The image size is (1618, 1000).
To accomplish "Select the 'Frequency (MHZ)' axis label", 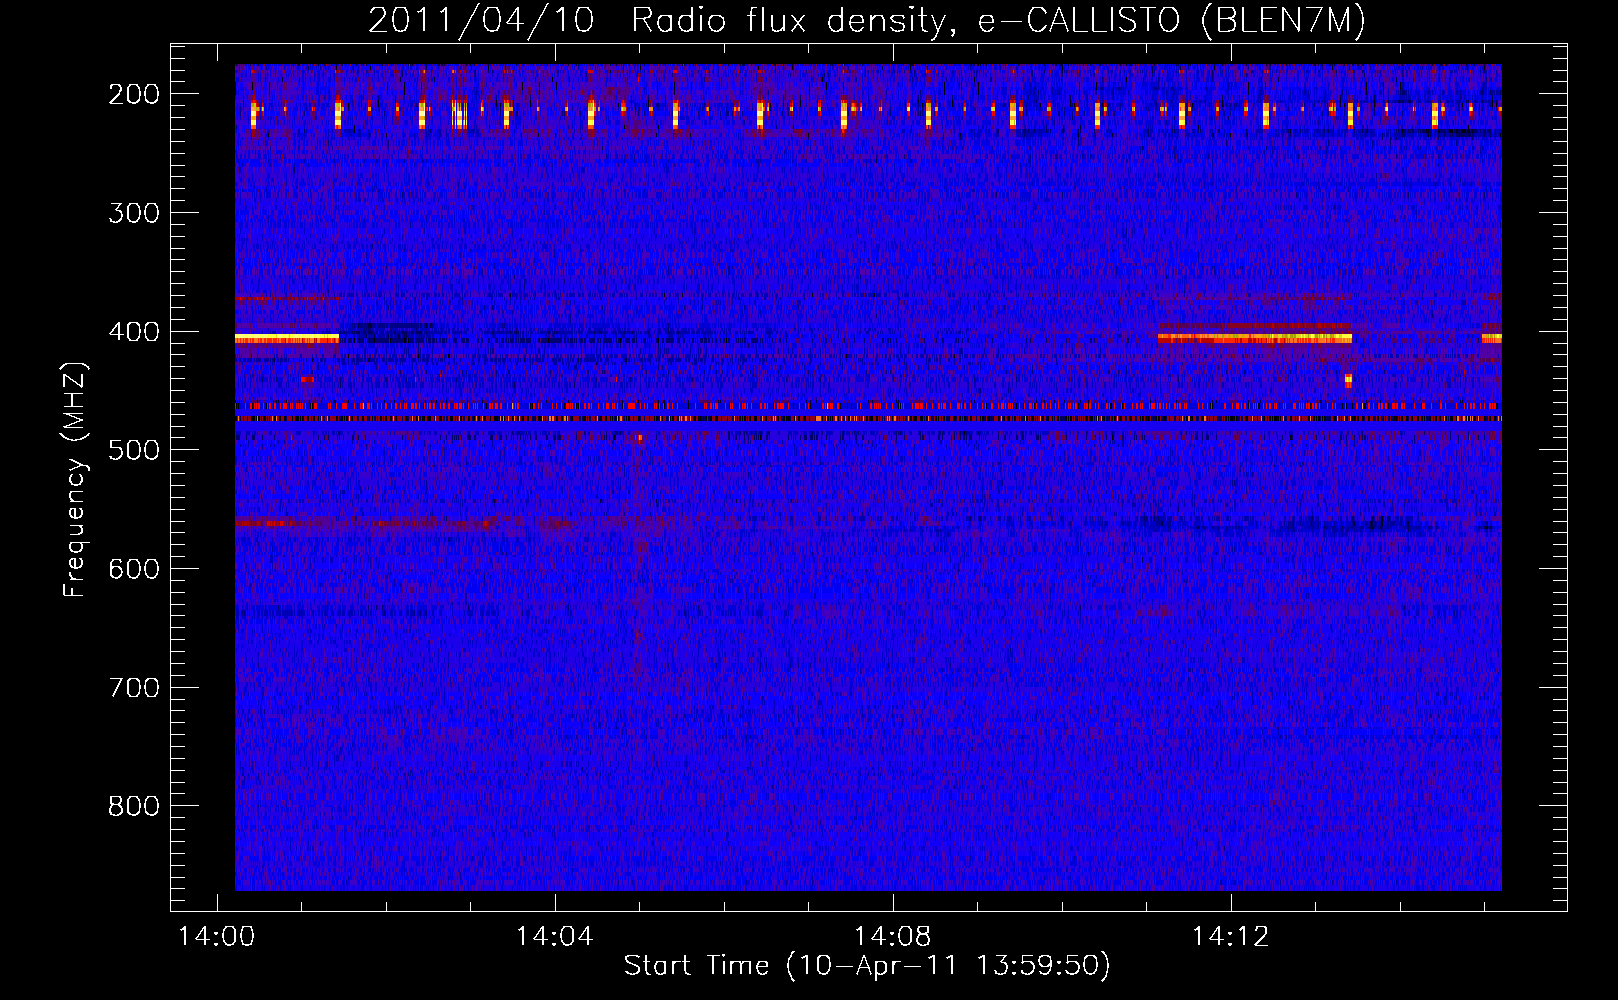I will (75, 479).
